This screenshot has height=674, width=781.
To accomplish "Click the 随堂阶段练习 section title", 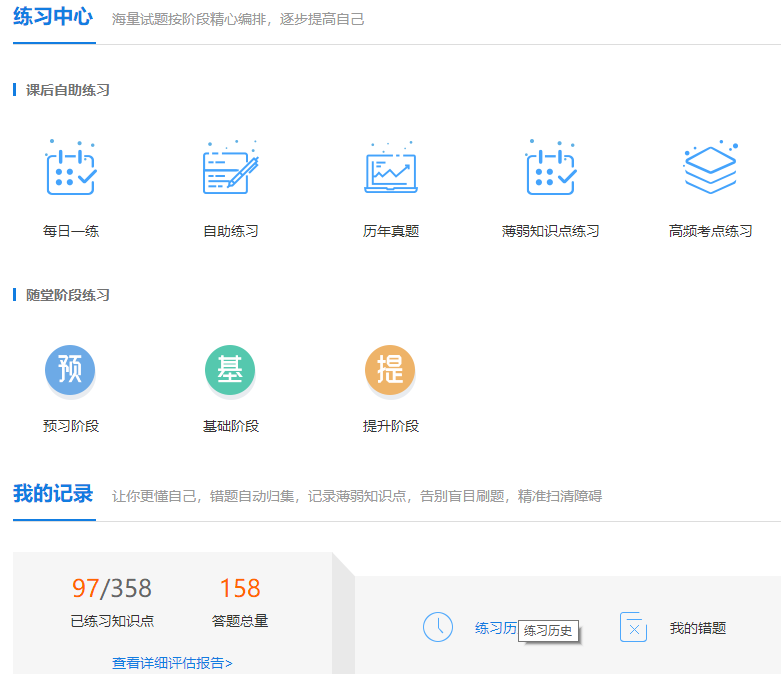I will 67,295.
